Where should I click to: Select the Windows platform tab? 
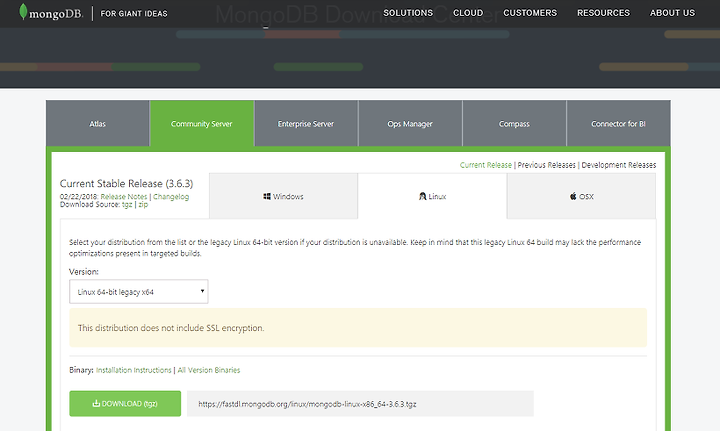pyautogui.click(x=283, y=196)
